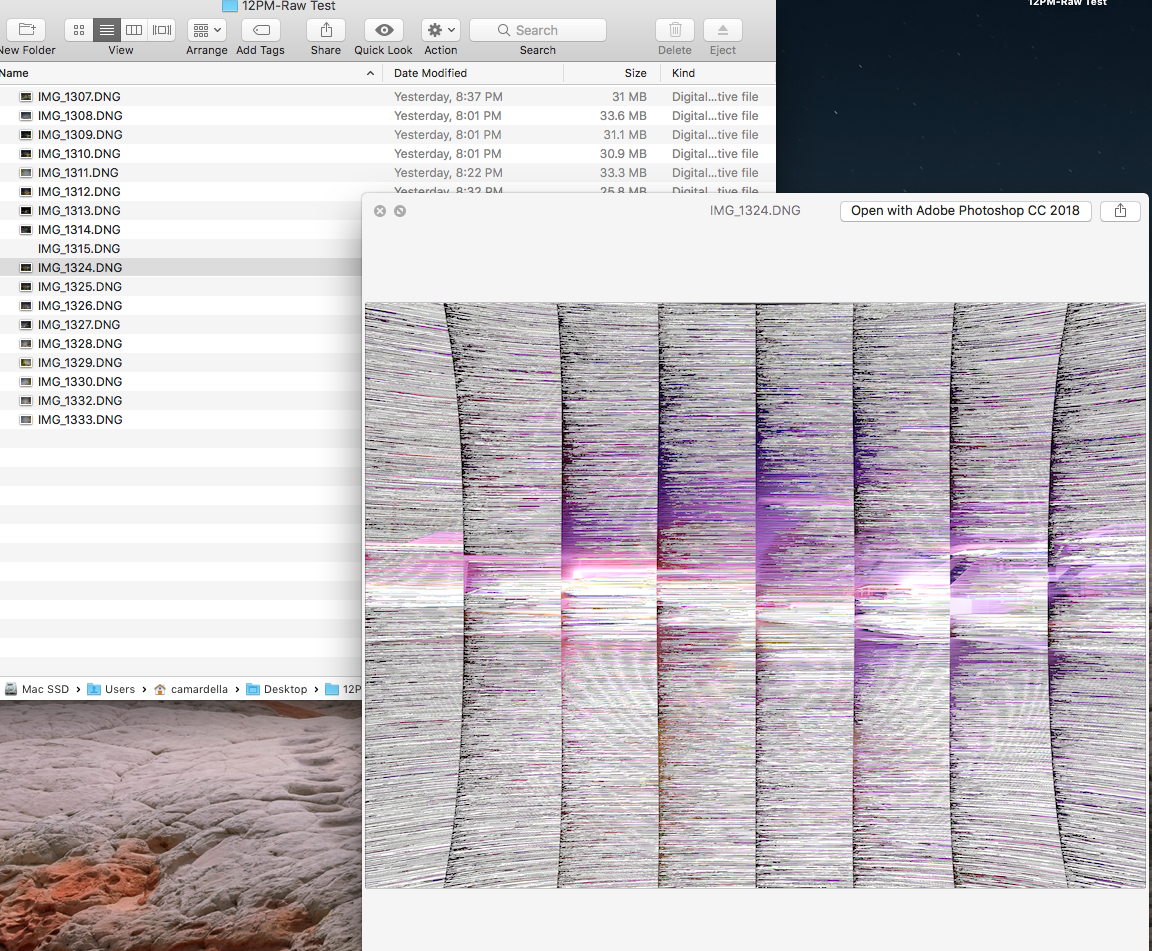Open the Action gear dropdown
This screenshot has height=951, width=1152.
(x=441, y=30)
